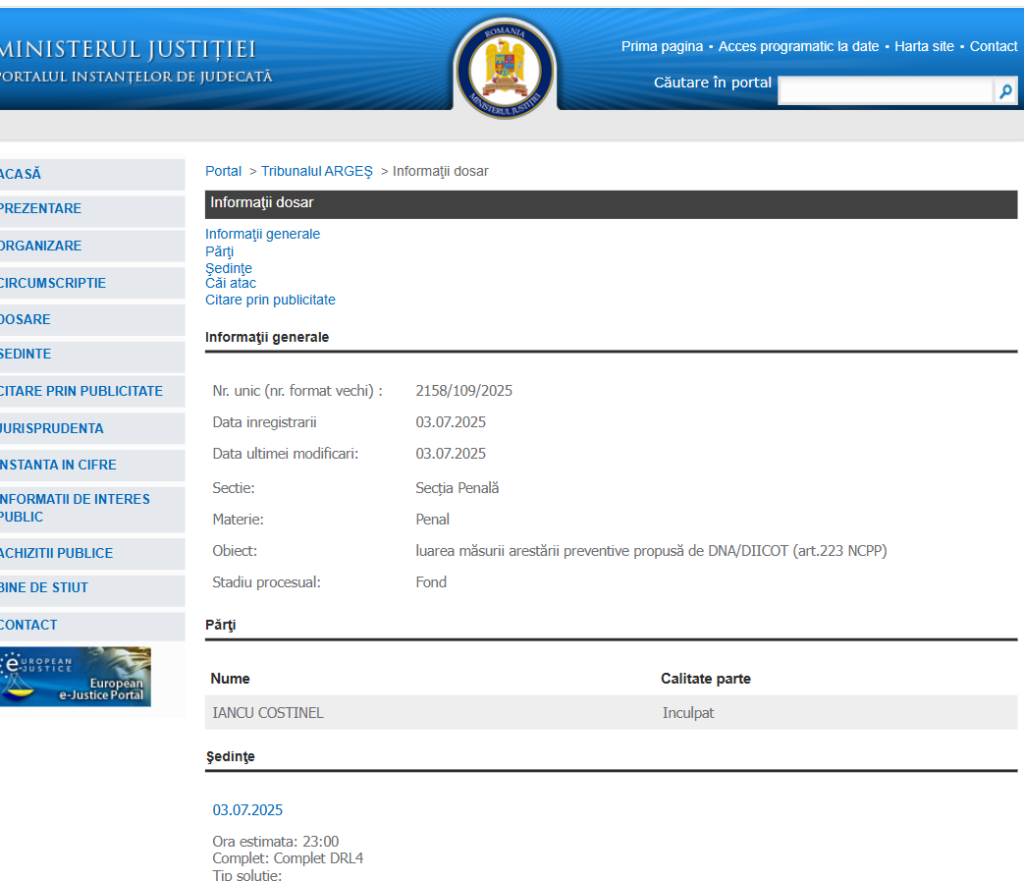Viewport: 1024px width, 881px height.
Task: Click party name IANCU COSTINEL
Action: (x=268, y=713)
